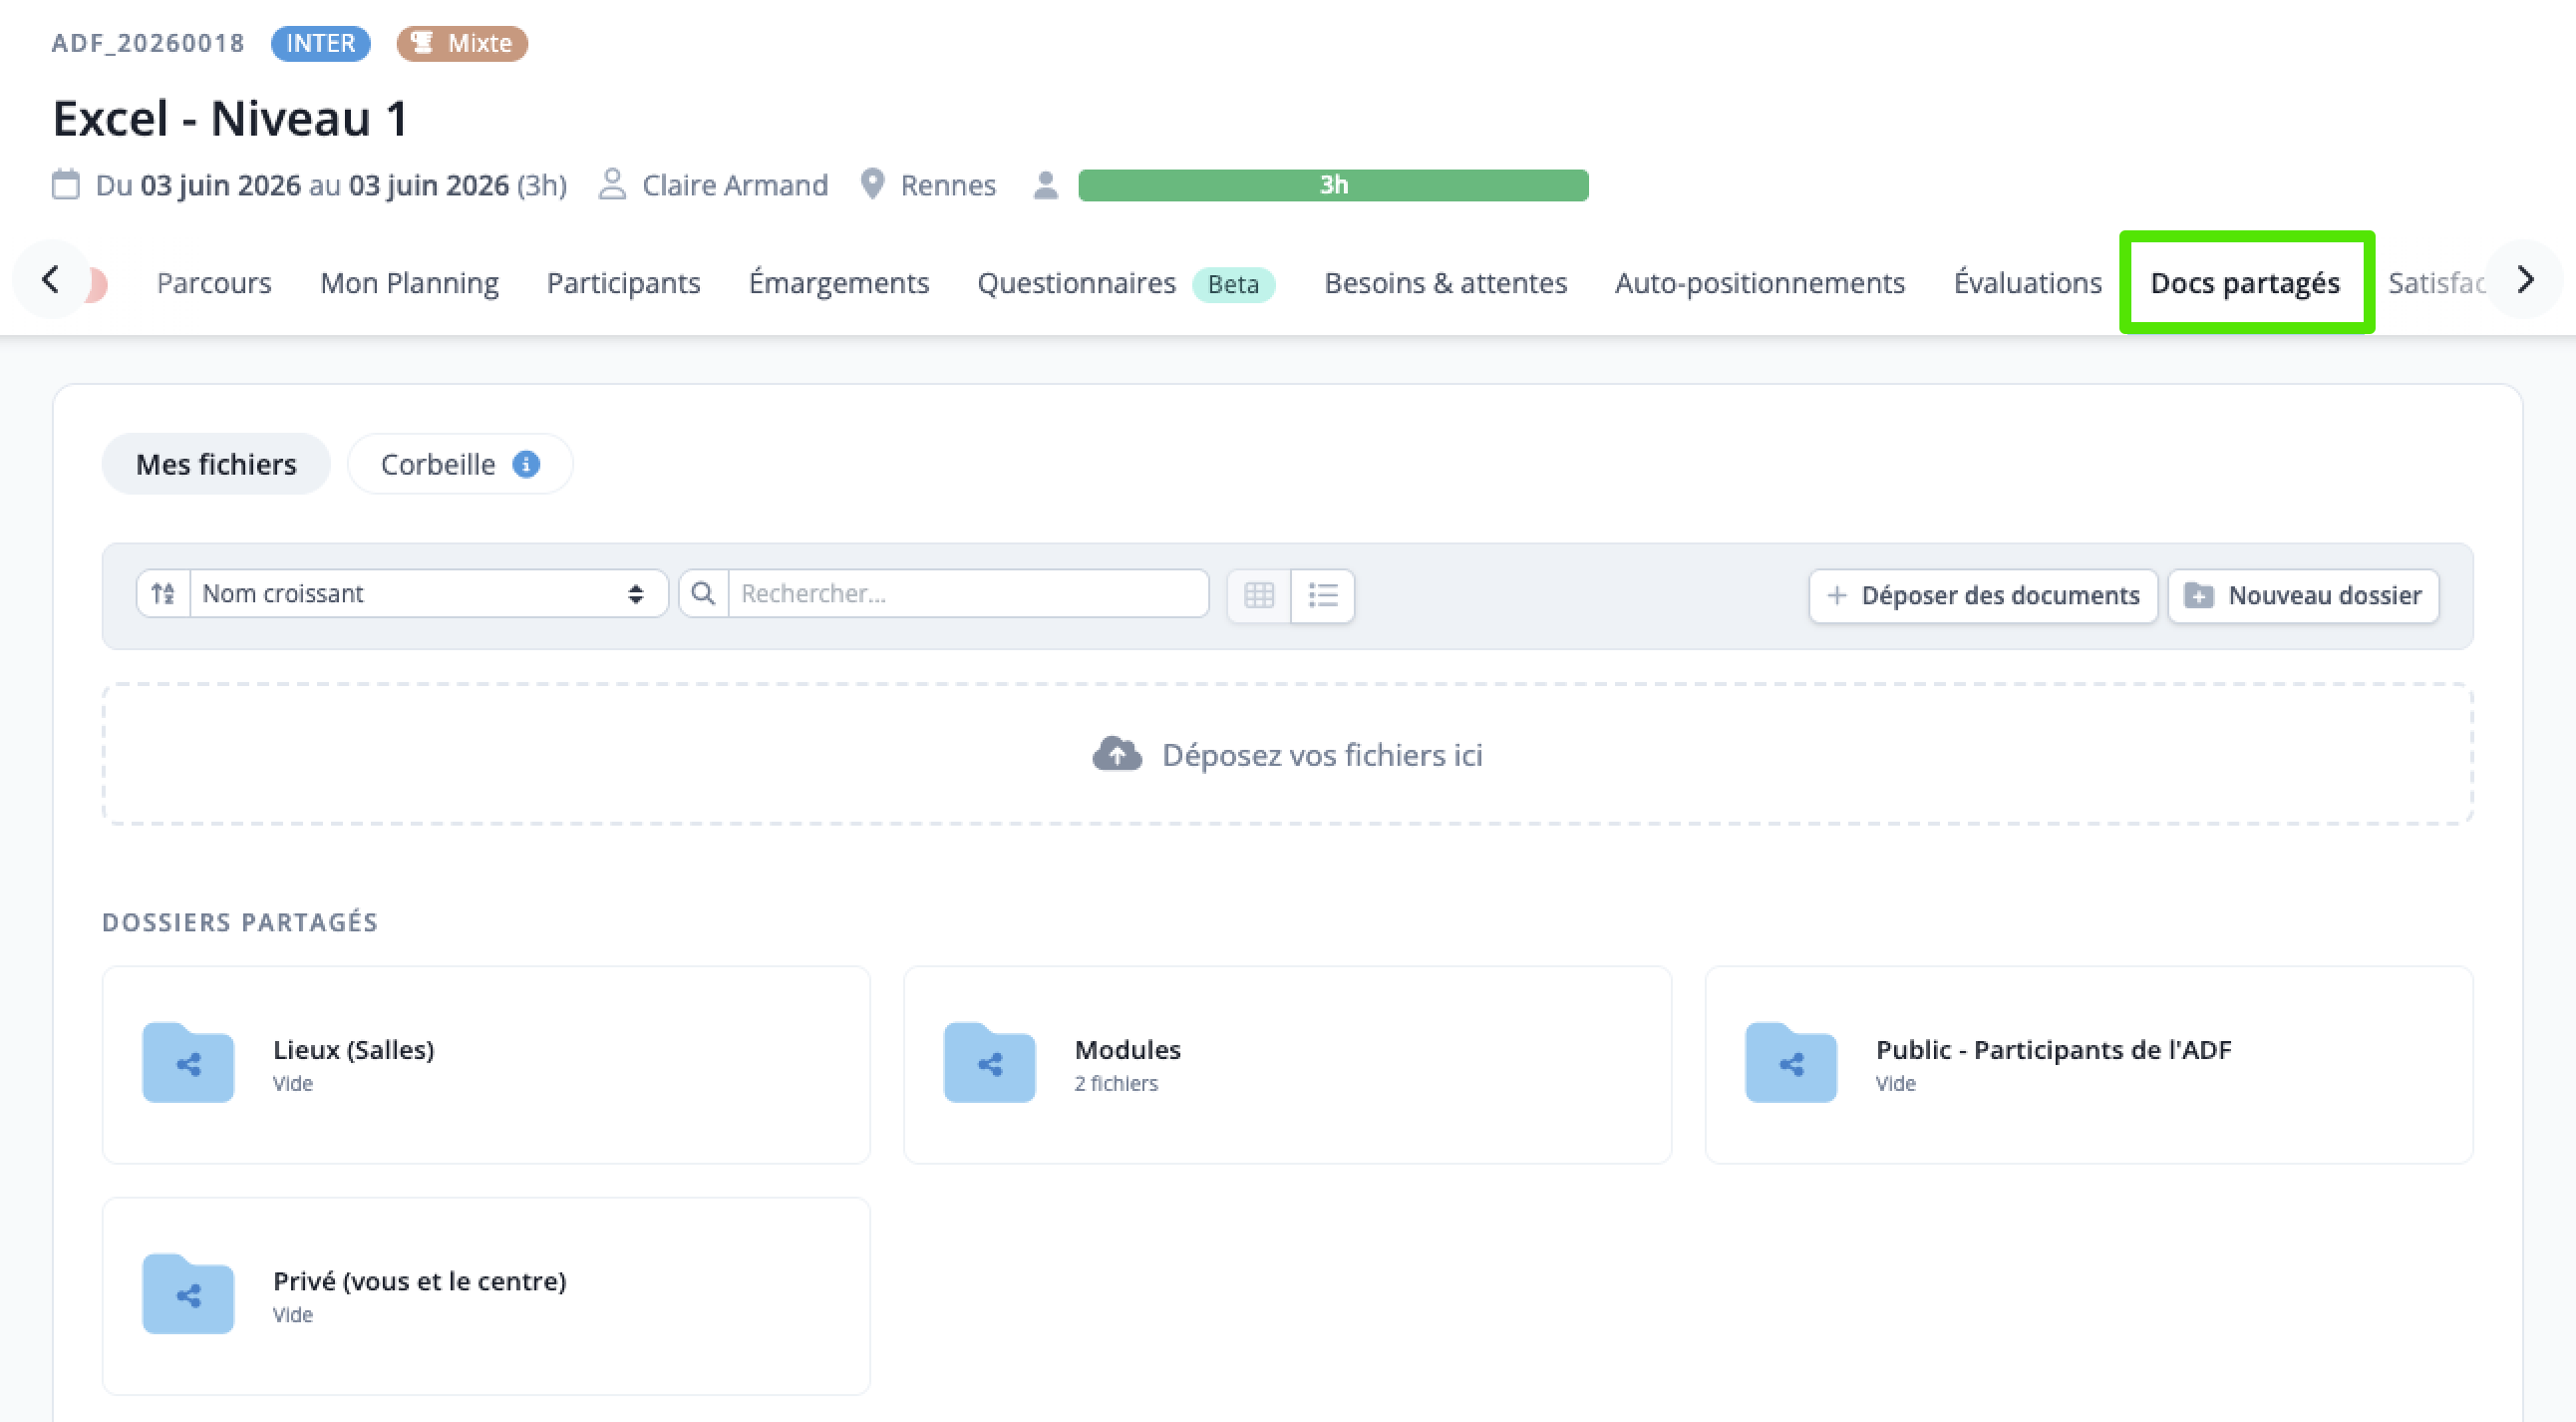Screen dimensions: 2576x1422
Task: Click the search magnifier icon
Action: click(x=703, y=594)
